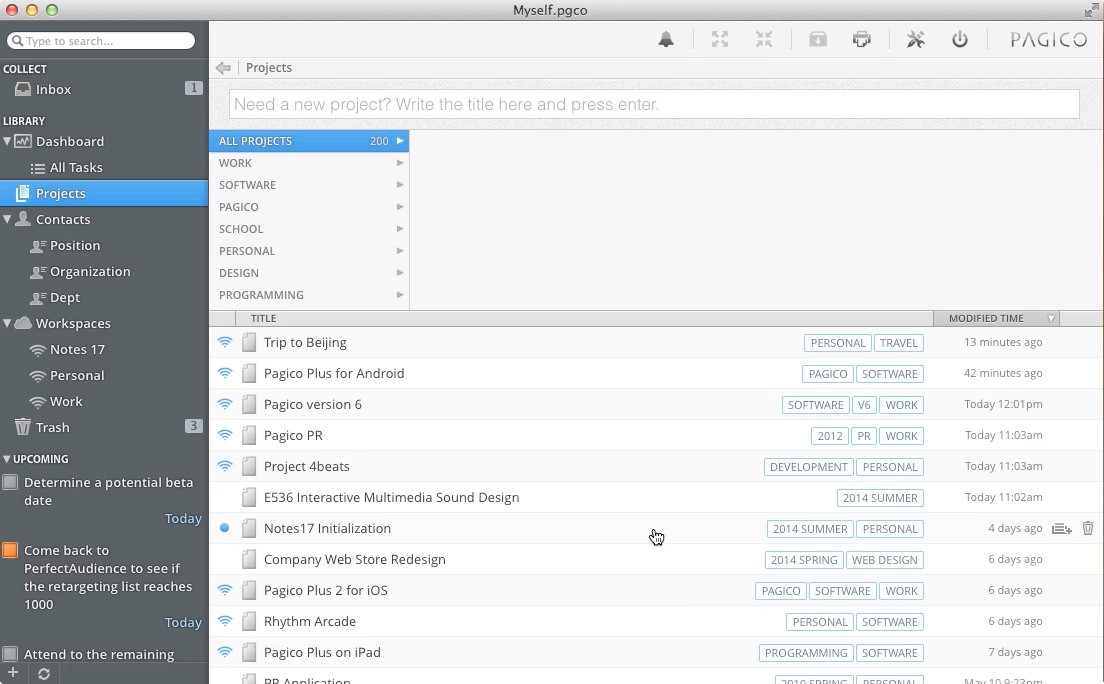Expand the WORK category arrow
Screen dimensions: 1104x684
point(399,163)
